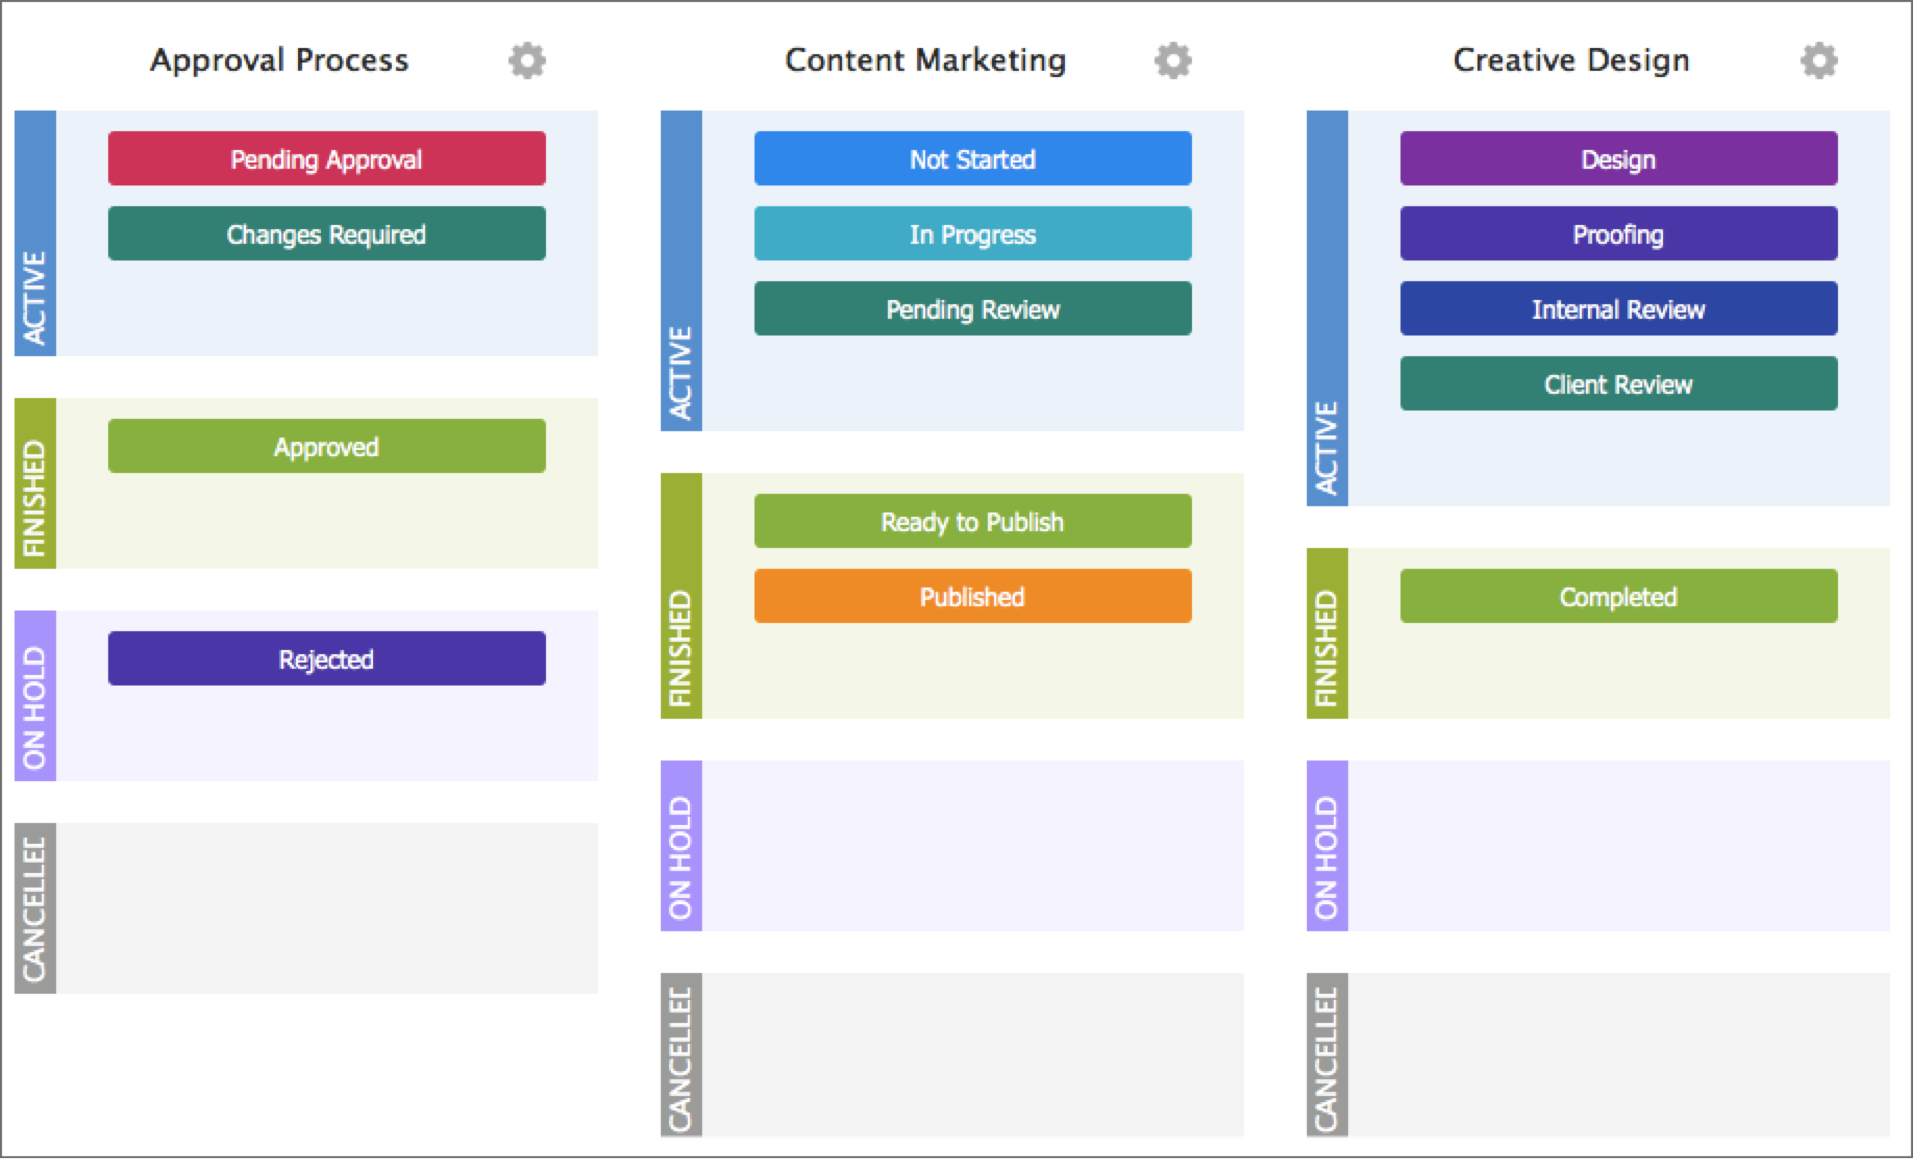The width and height of the screenshot is (1914, 1159).
Task: Click the Rejected status
Action: click(x=325, y=658)
